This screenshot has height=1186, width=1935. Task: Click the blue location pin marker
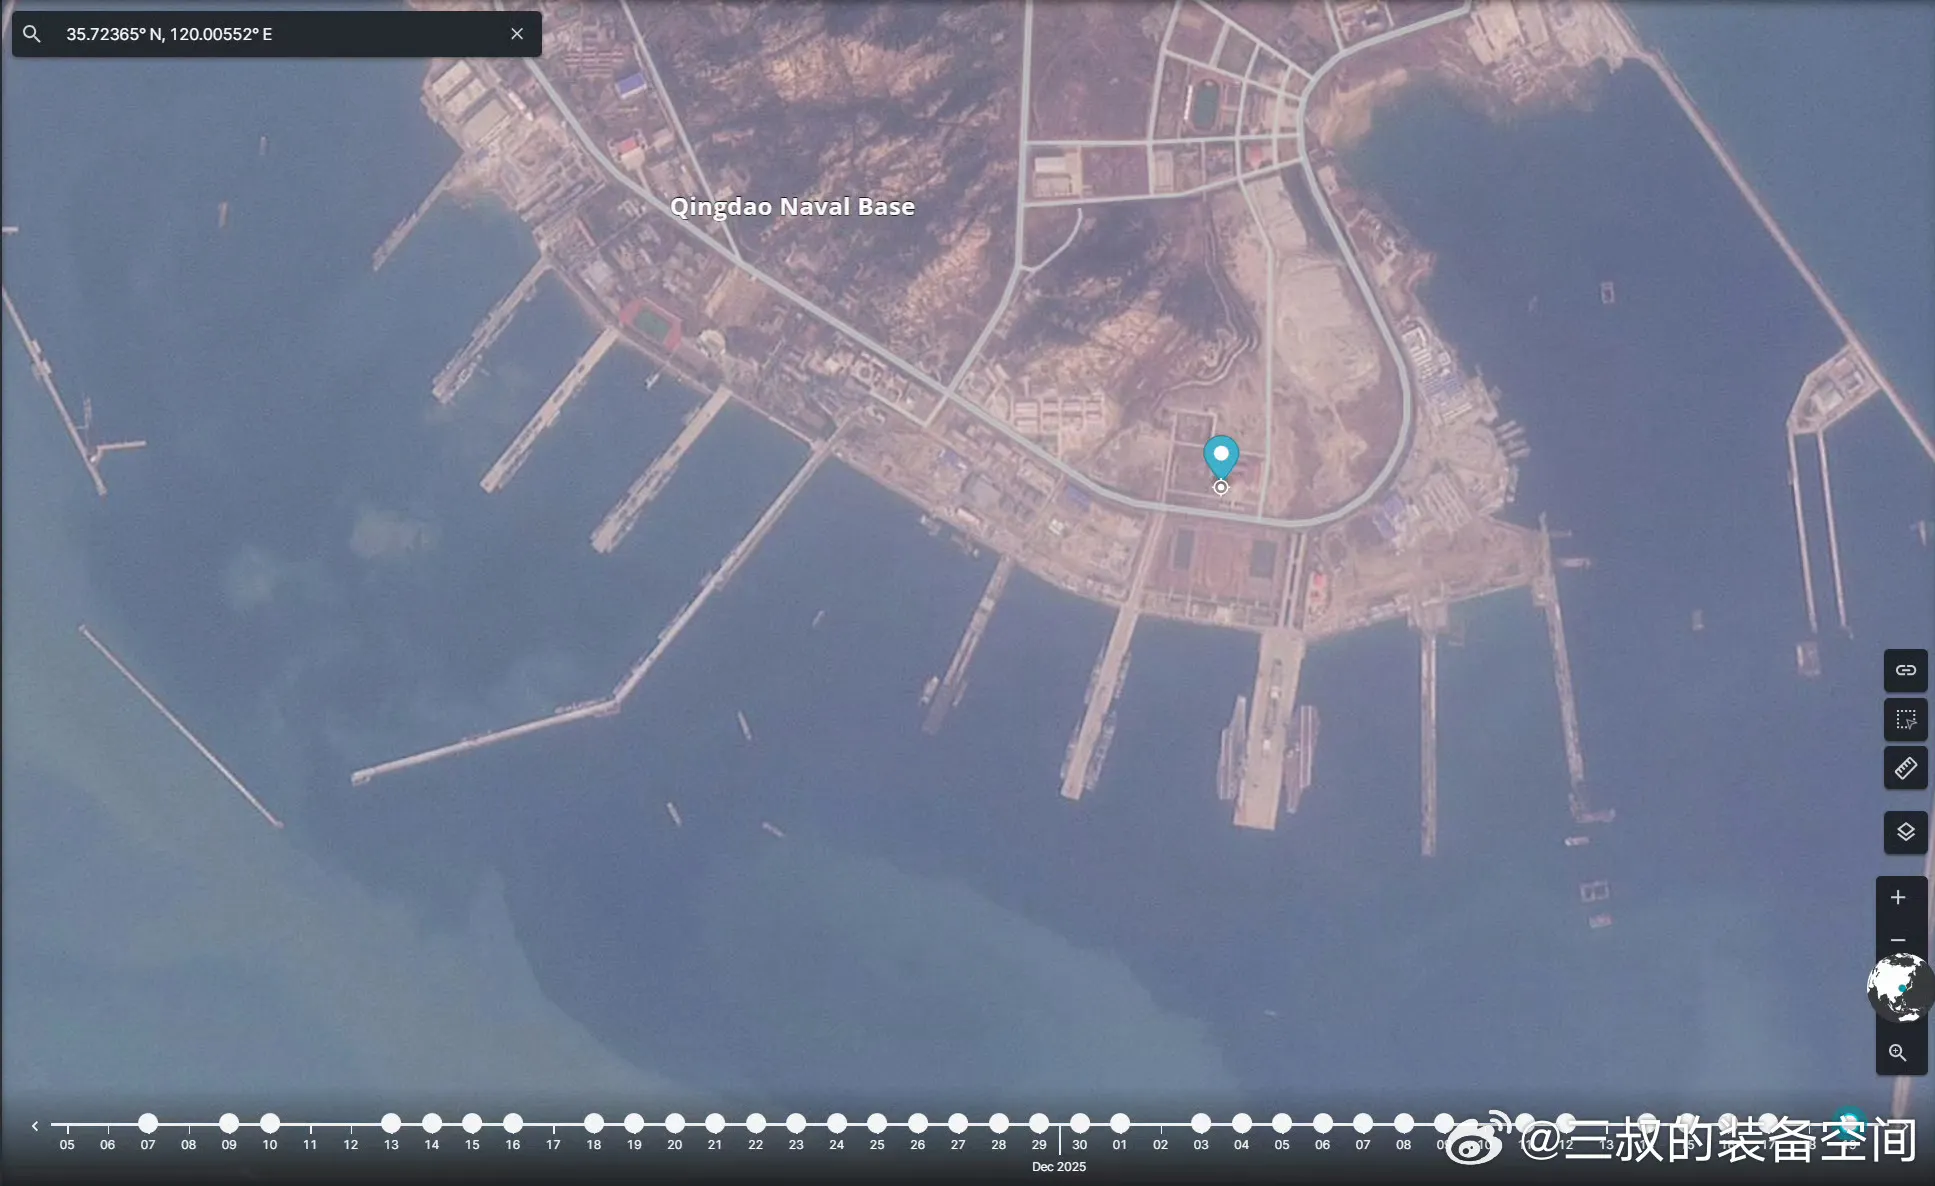click(1220, 456)
